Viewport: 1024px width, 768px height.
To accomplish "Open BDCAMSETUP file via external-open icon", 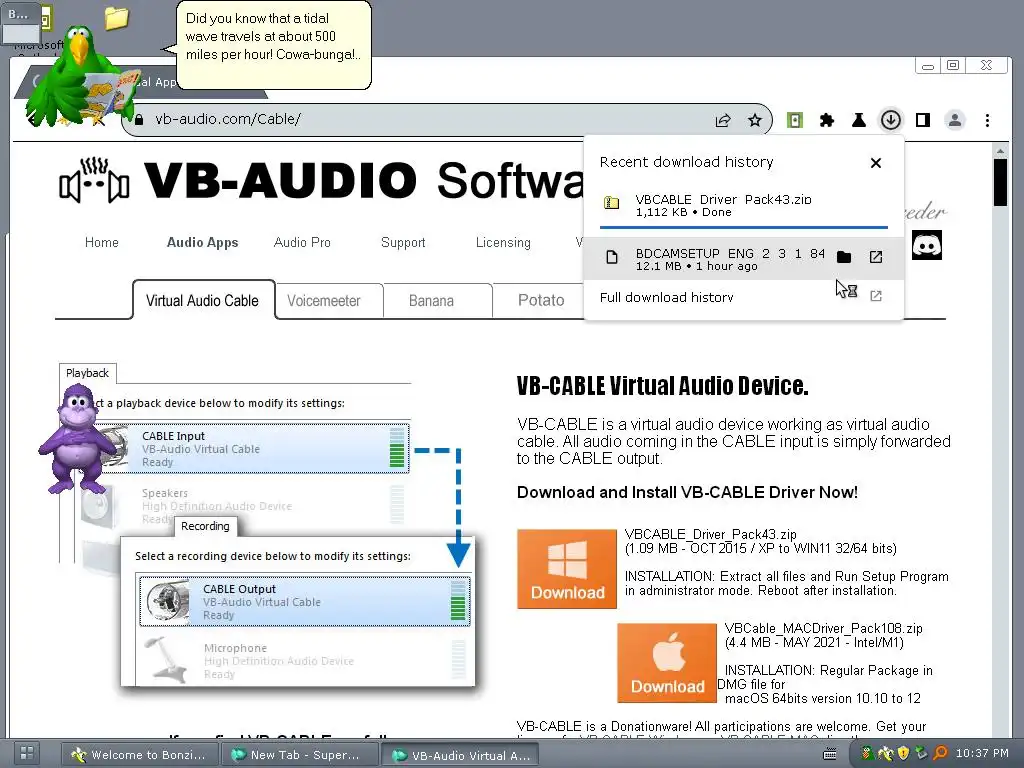I will coord(876,257).
